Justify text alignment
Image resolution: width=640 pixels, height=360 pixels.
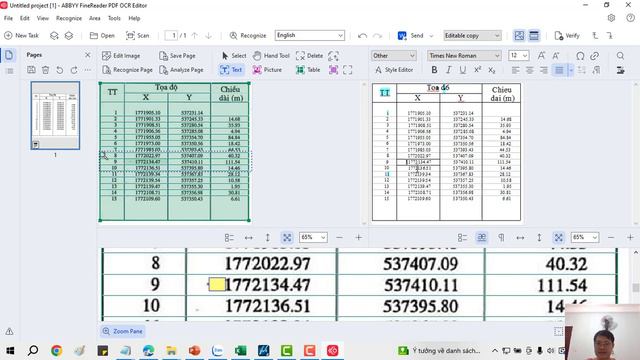pos(559,70)
